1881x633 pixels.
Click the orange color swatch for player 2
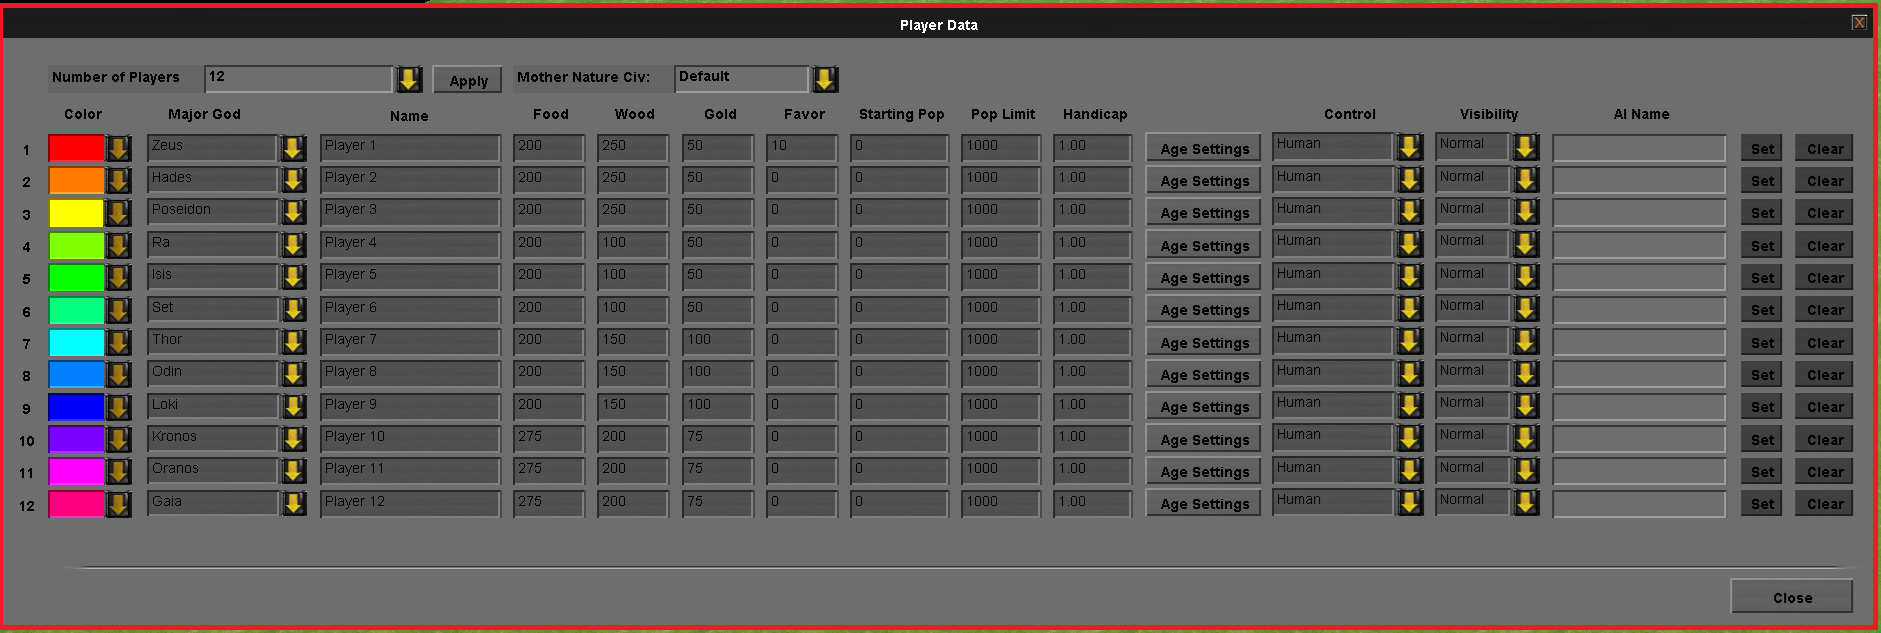[77, 180]
